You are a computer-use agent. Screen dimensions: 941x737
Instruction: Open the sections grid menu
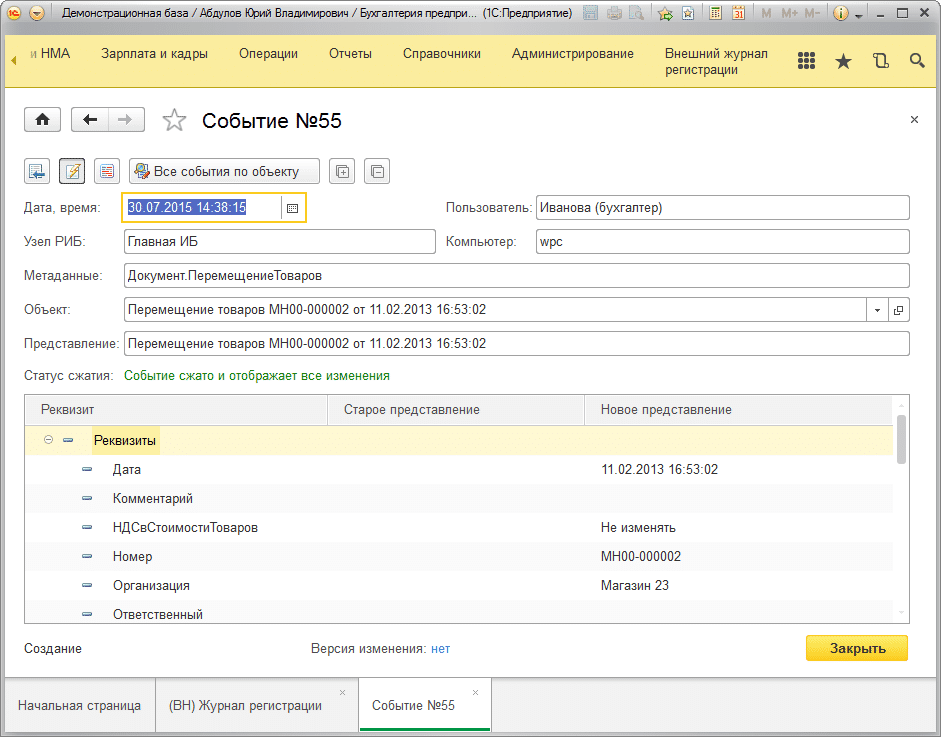[x=807, y=61]
